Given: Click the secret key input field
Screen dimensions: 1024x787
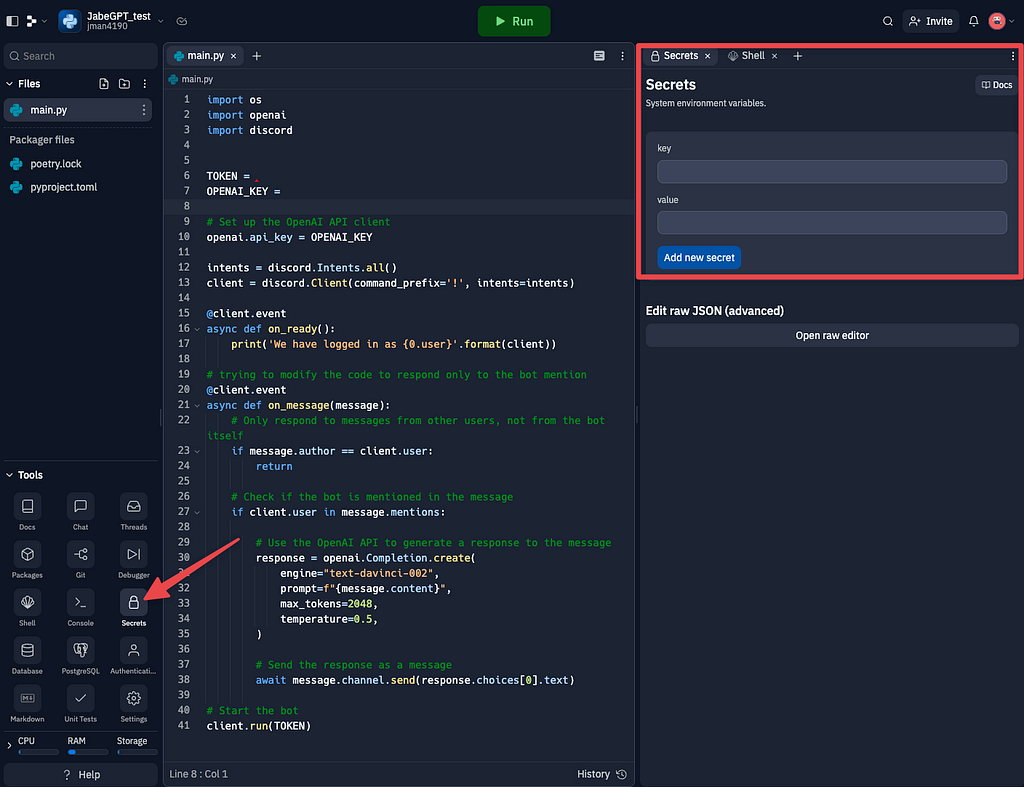Looking at the screenshot, I should click(x=831, y=172).
